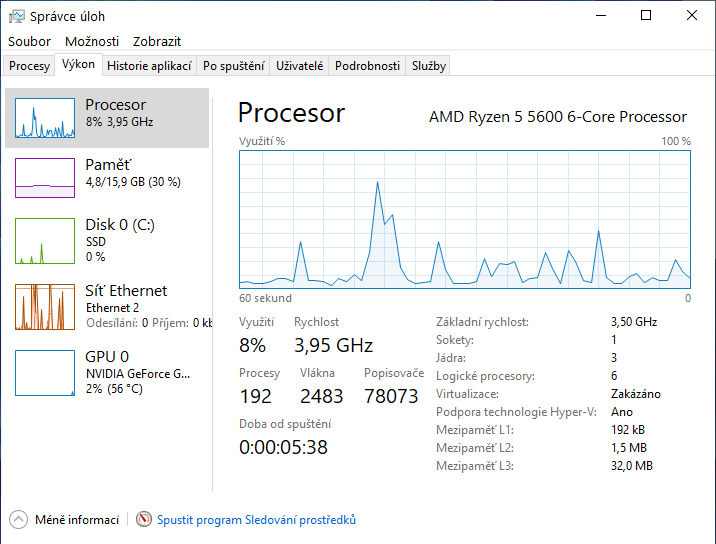Select the Paměť memory graph thumbnail
This screenshot has height=544, width=716.
tap(45, 177)
